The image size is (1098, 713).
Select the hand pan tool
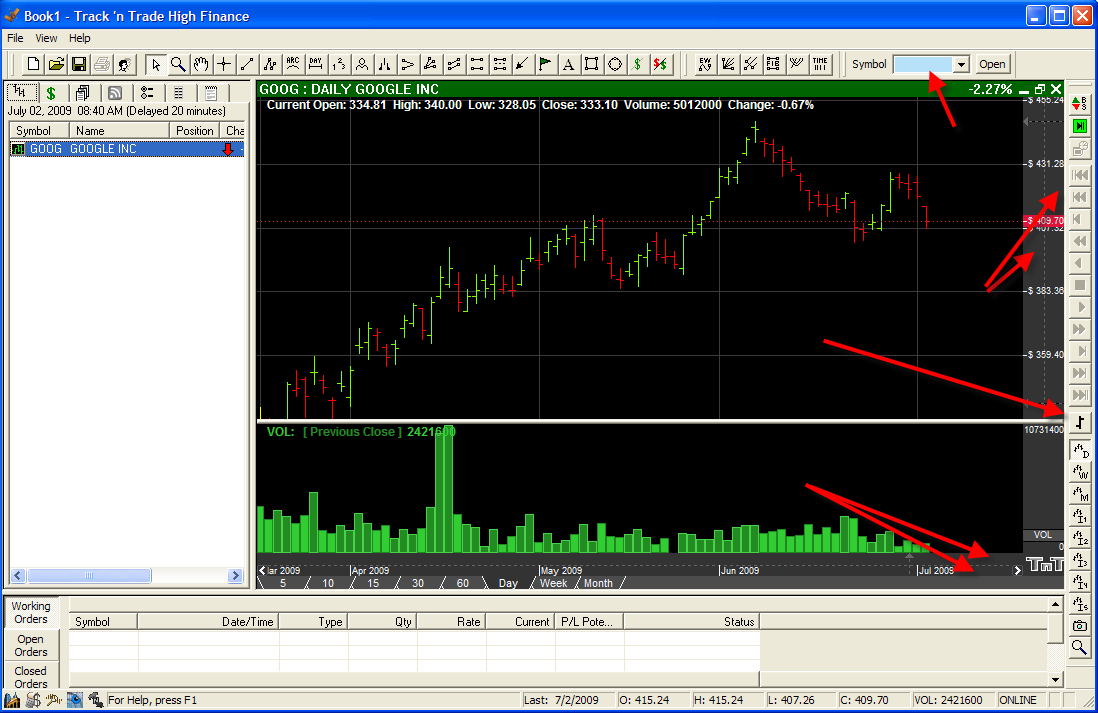201,64
